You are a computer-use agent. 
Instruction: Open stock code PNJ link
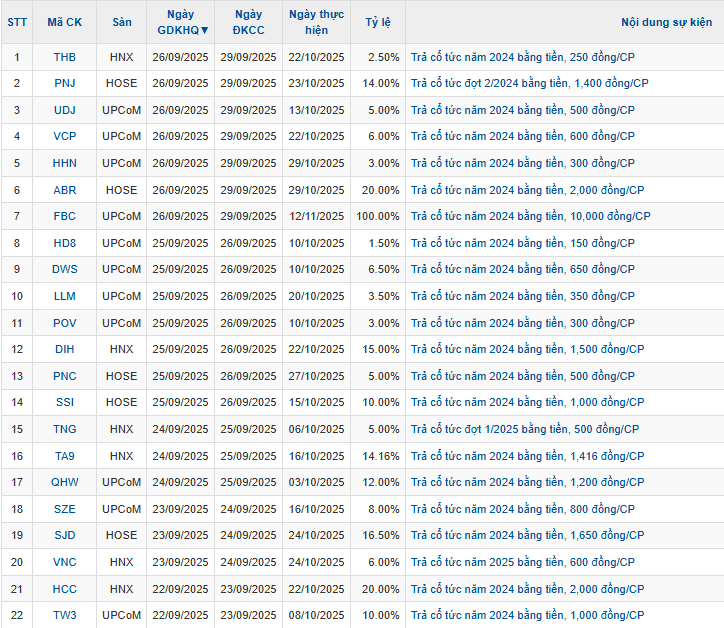tap(64, 83)
